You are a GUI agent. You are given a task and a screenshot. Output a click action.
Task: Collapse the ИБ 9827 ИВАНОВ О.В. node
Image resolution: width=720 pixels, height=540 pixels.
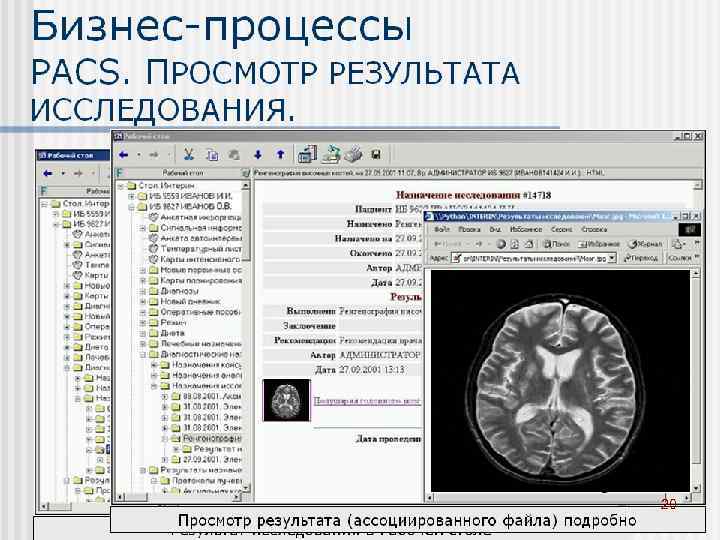[x=132, y=207]
